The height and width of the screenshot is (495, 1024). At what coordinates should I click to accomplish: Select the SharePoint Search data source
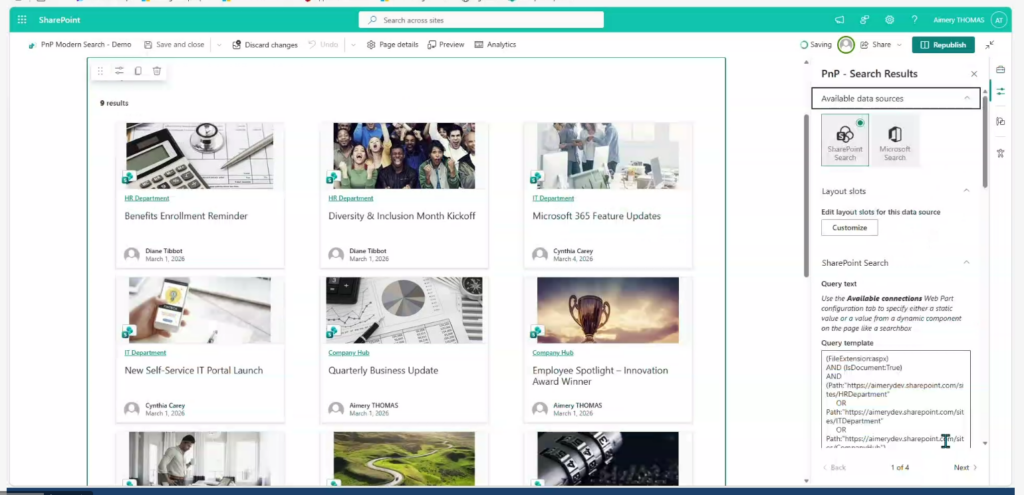click(845, 140)
